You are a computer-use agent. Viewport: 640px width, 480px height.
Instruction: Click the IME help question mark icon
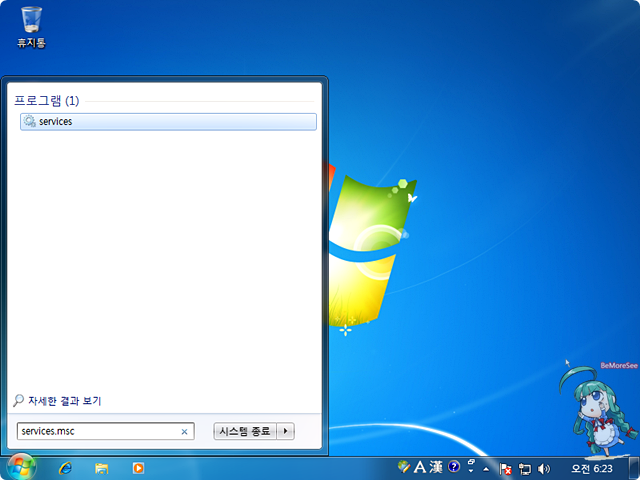[x=454, y=466]
